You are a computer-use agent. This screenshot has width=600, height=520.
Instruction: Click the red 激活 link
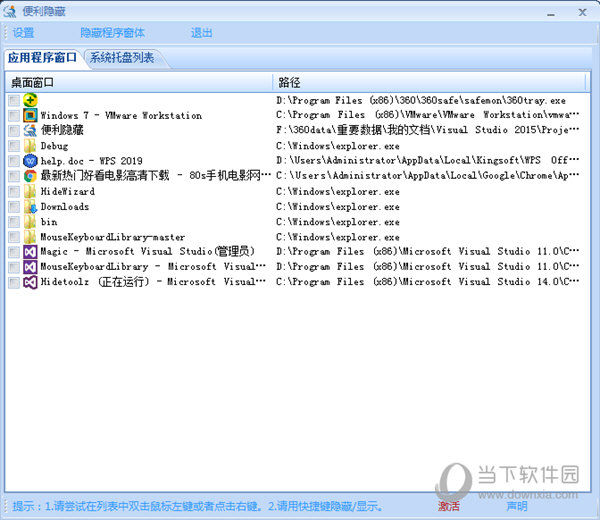coord(448,506)
